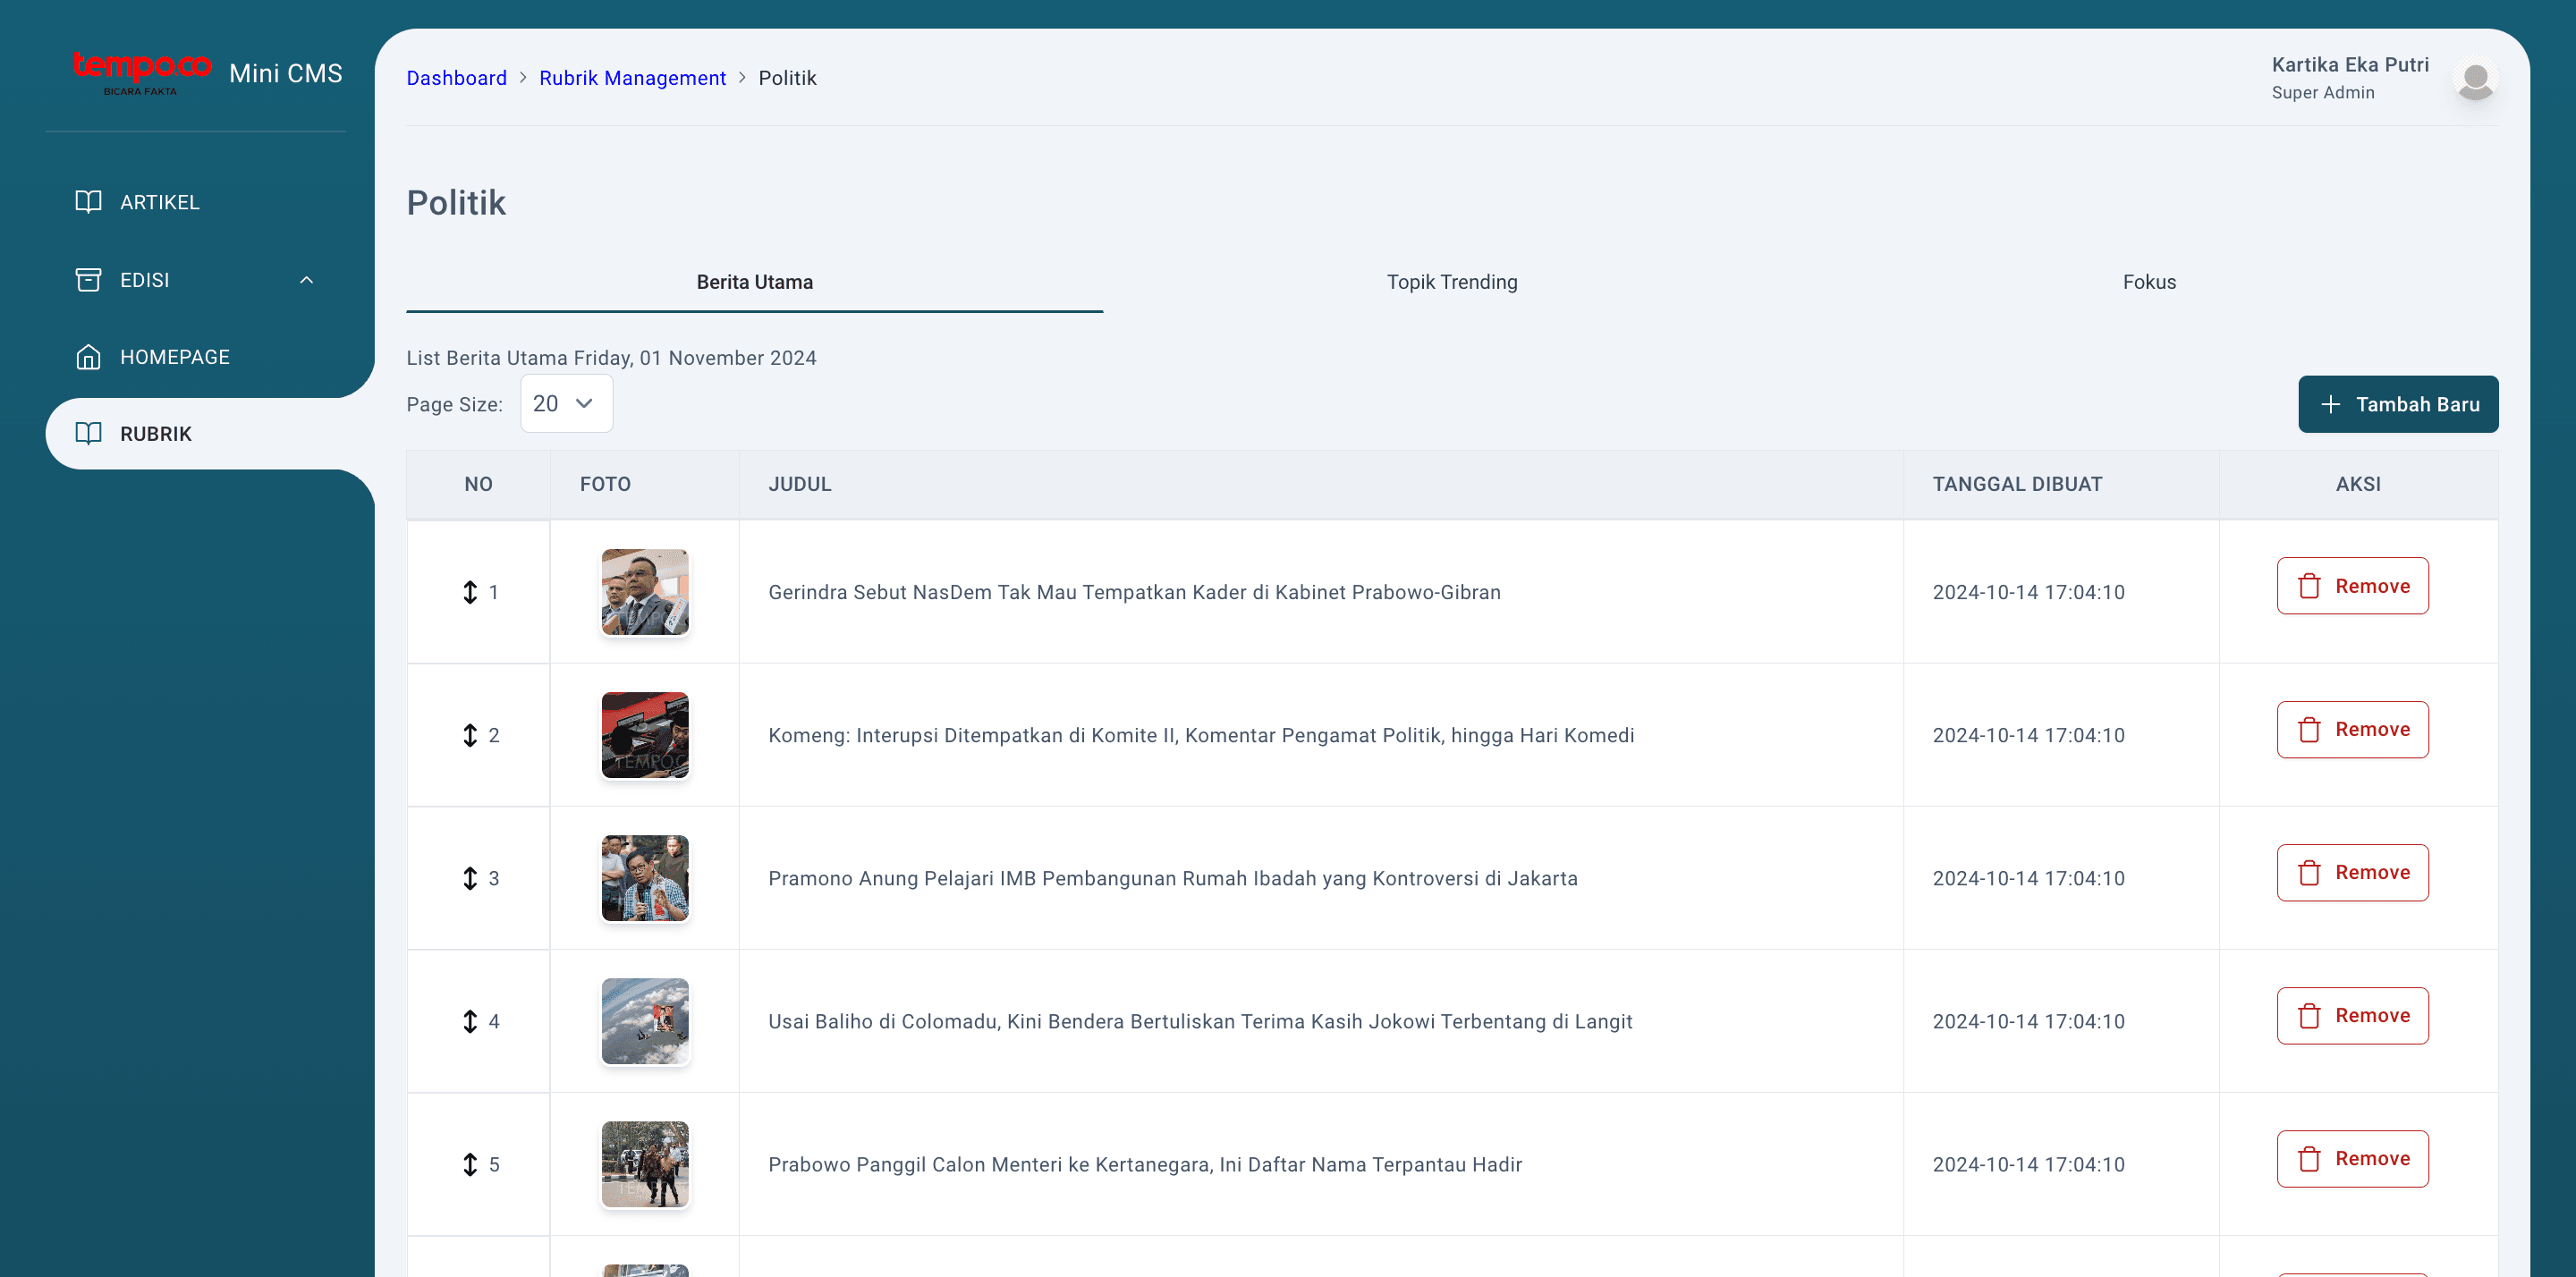Click the date of the Prabowo Panggil row

point(2028,1164)
